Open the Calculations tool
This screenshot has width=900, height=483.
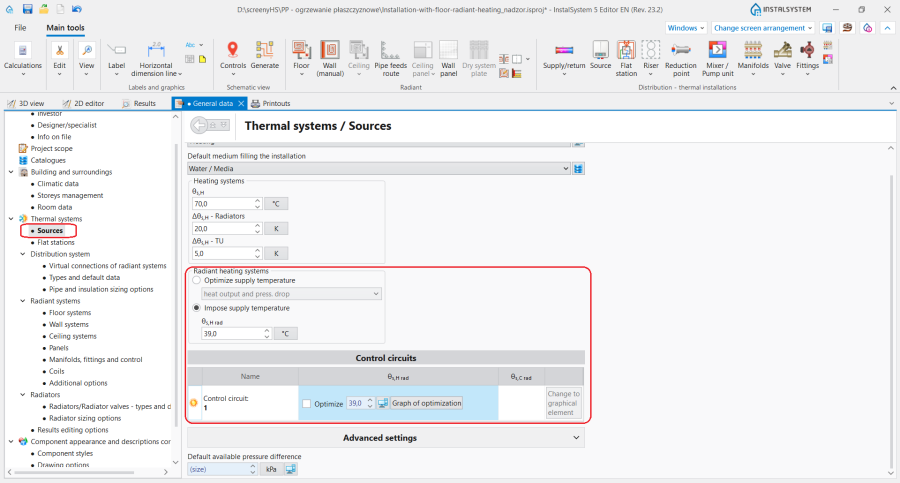tap(23, 59)
